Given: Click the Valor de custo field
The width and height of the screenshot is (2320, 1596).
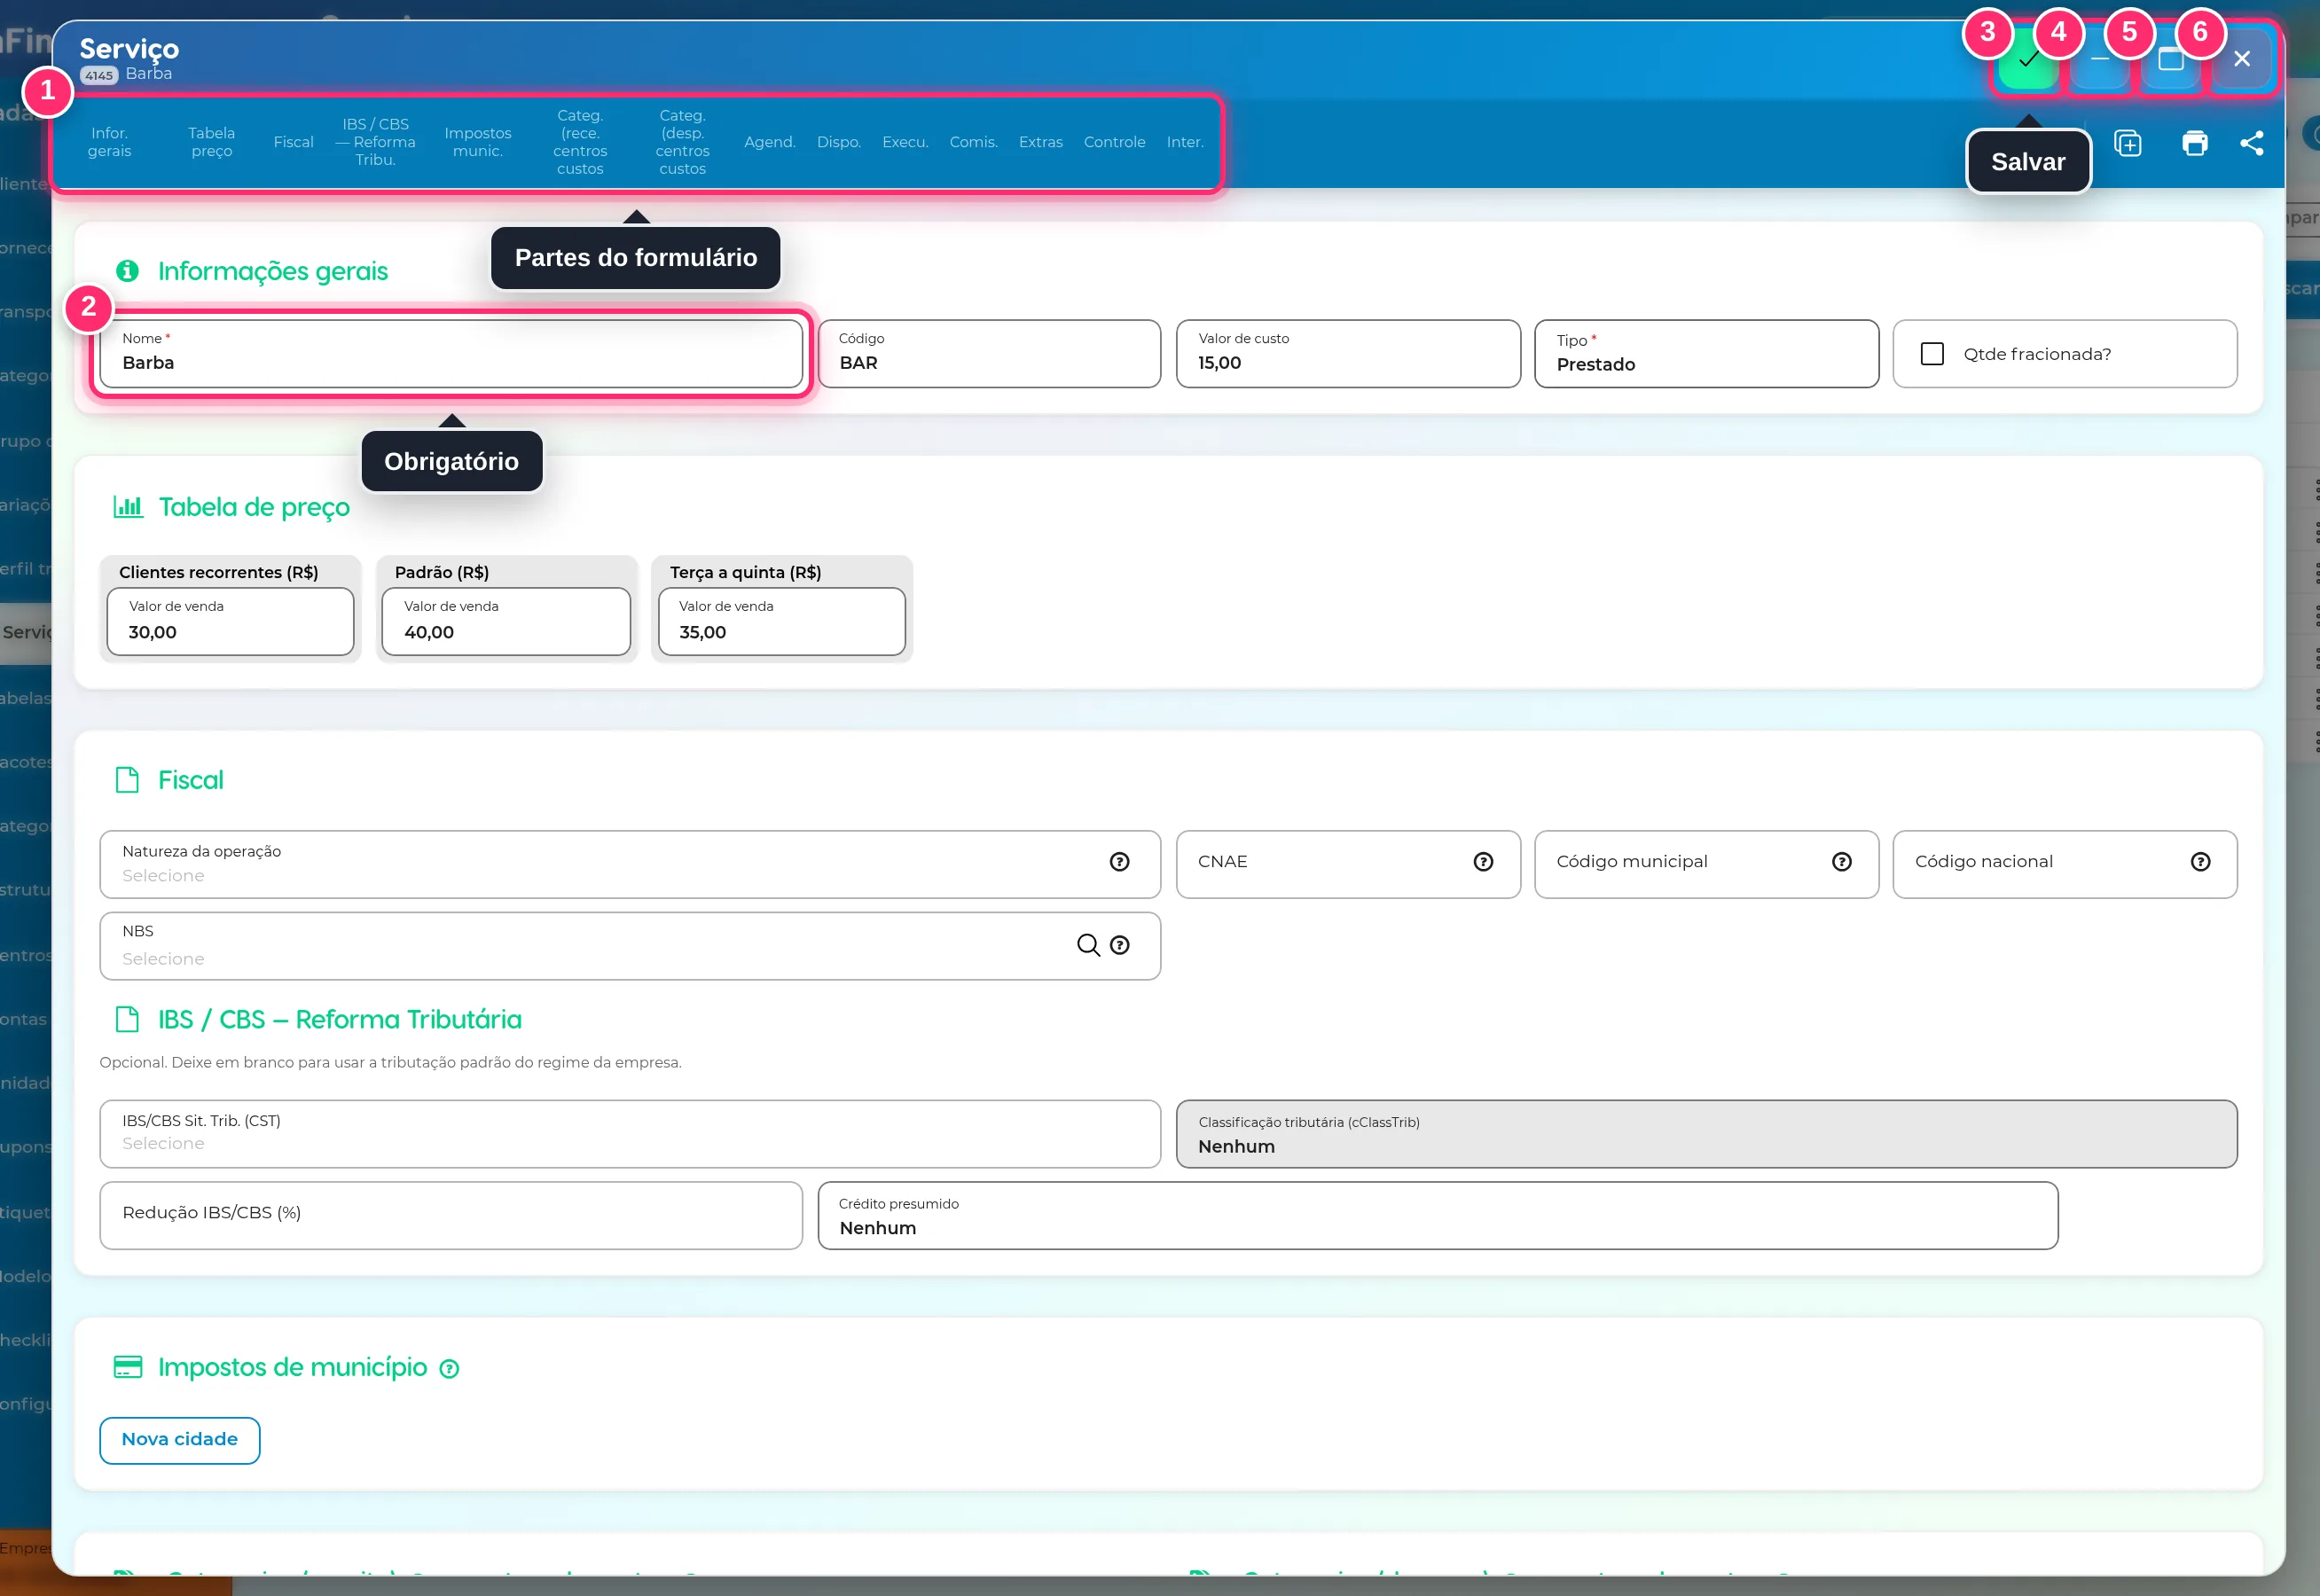Looking at the screenshot, I should 1348,354.
